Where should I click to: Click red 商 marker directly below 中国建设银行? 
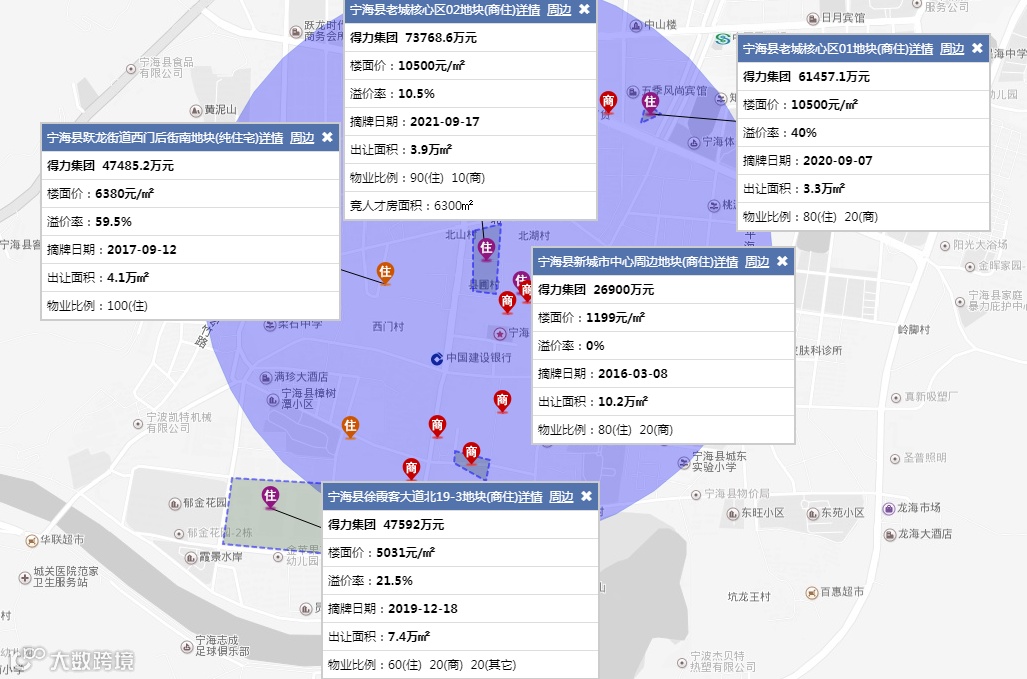pos(437,426)
